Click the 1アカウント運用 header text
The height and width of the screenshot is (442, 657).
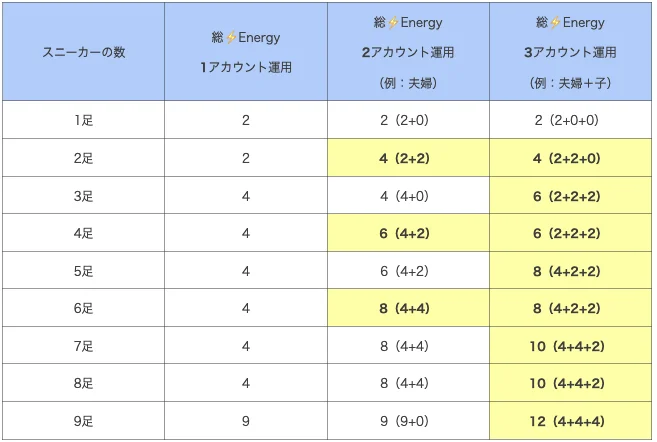[x=246, y=67]
